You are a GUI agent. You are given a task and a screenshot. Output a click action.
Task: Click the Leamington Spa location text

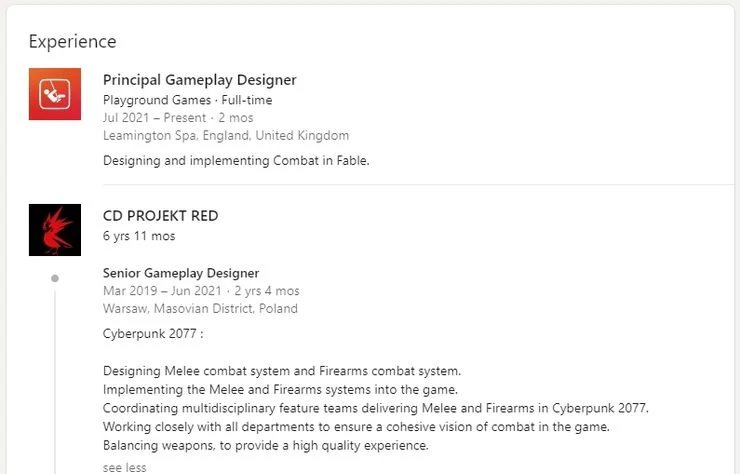click(226, 135)
